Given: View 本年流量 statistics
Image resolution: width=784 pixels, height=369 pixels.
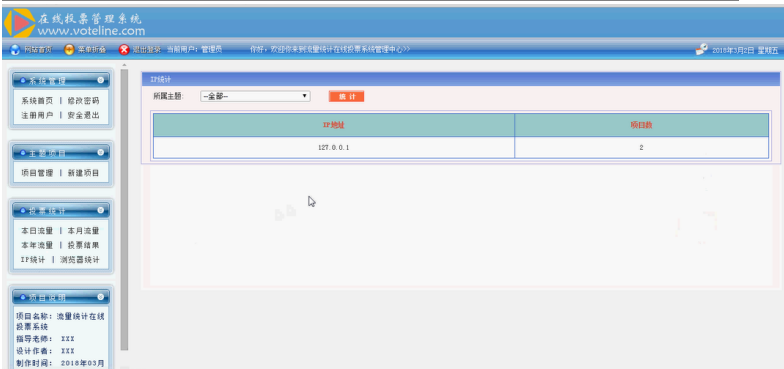Looking at the screenshot, I should click(37, 246).
